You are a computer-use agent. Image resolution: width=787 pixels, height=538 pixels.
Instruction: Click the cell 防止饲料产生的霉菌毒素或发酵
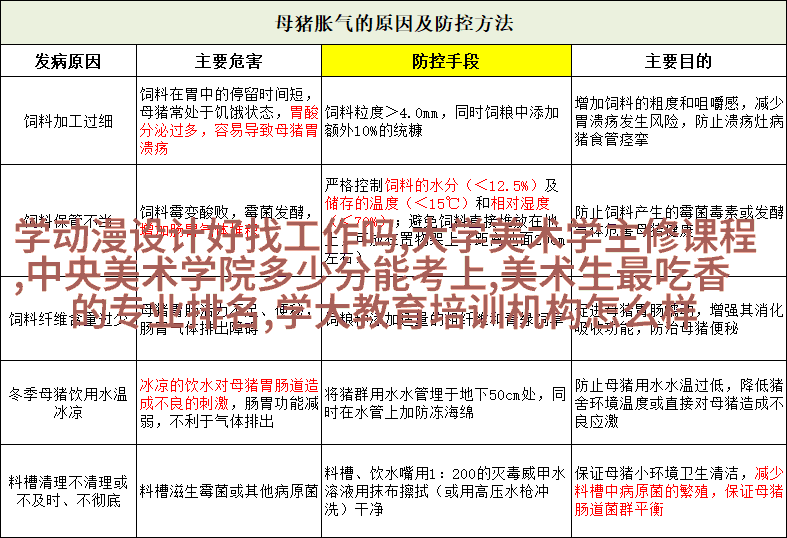[x=679, y=221]
